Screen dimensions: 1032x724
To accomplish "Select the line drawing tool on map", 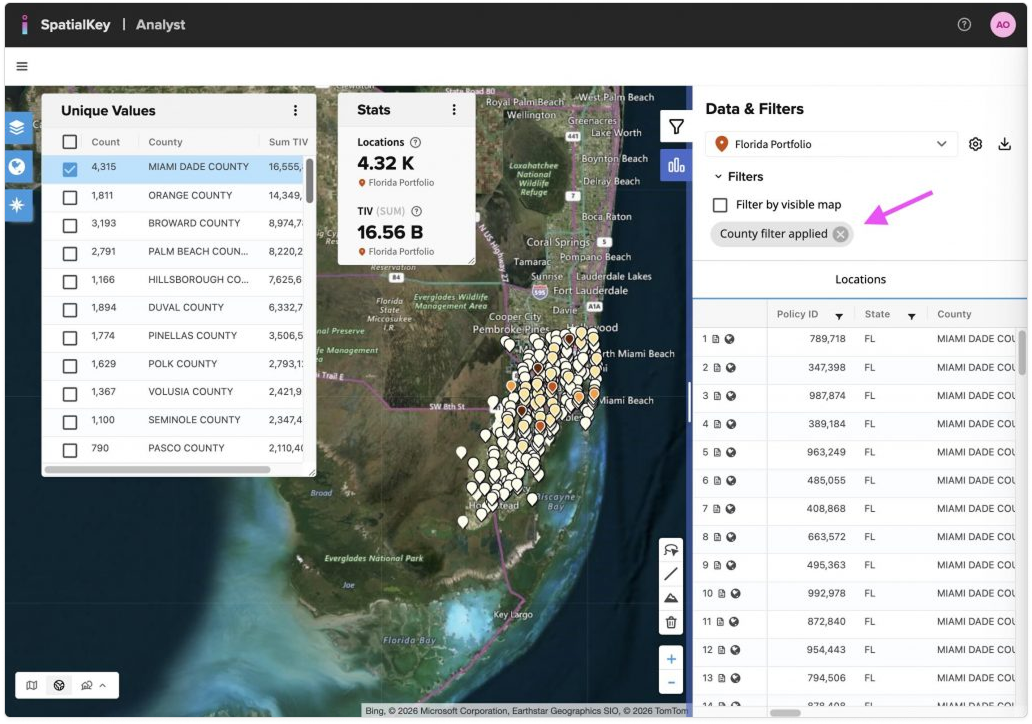I will pos(671,574).
